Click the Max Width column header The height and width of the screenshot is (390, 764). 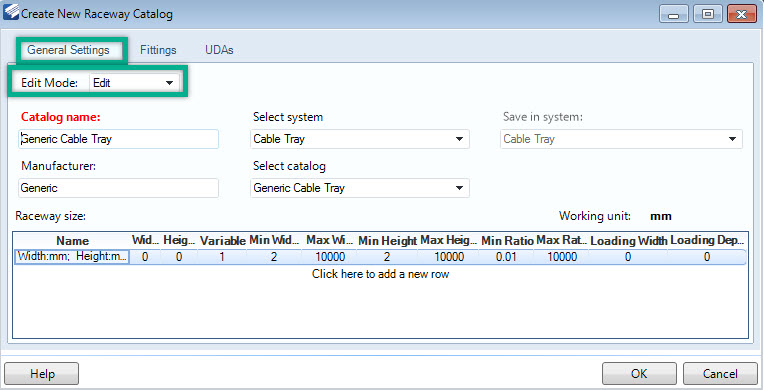point(329,241)
